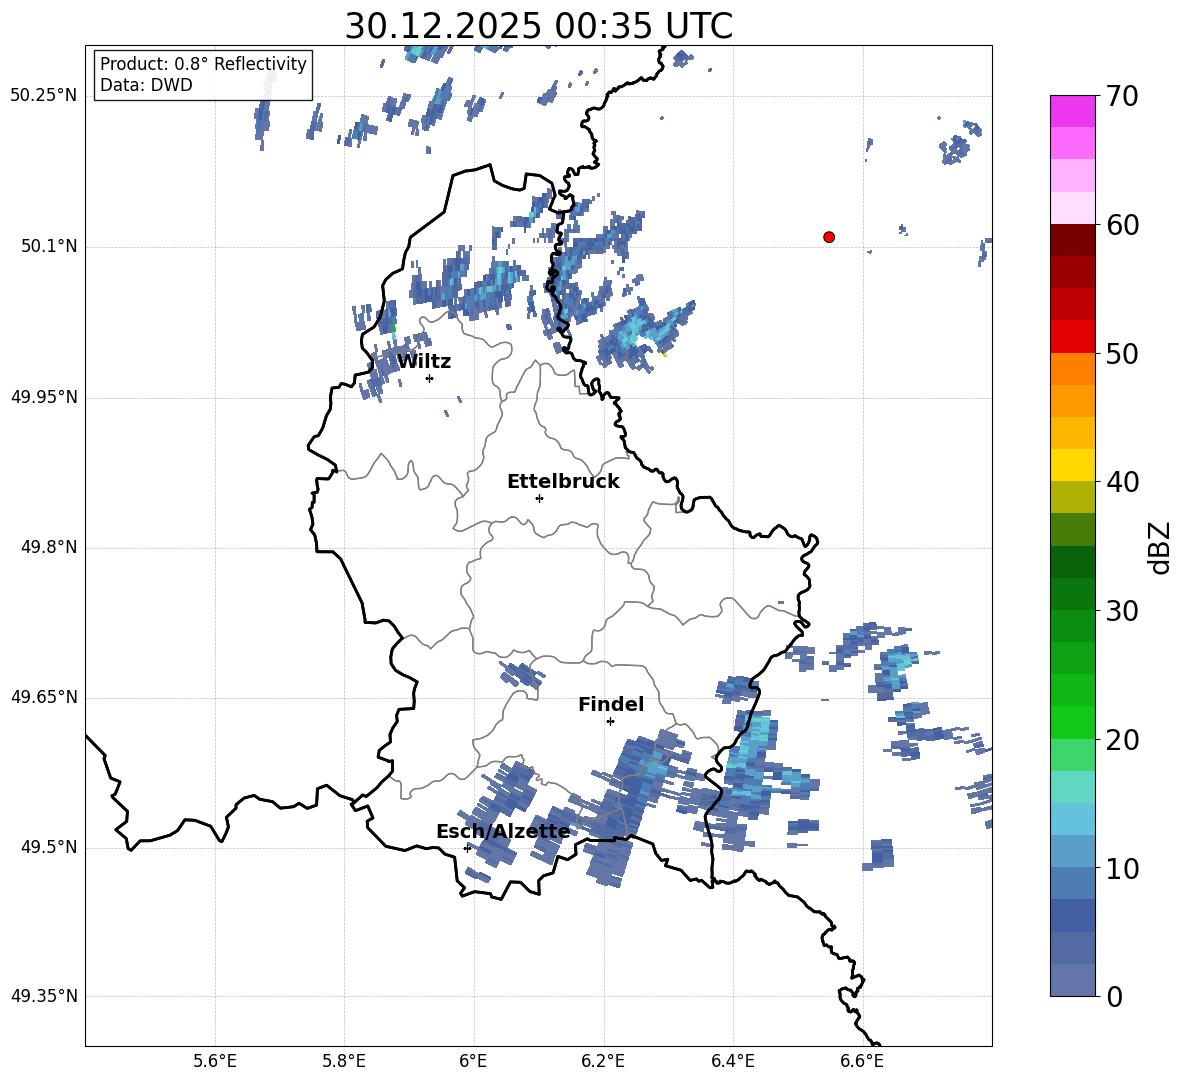Click the dBZ colorbar axis label
Screen dimensions: 1184x1081
(x=1160, y=547)
